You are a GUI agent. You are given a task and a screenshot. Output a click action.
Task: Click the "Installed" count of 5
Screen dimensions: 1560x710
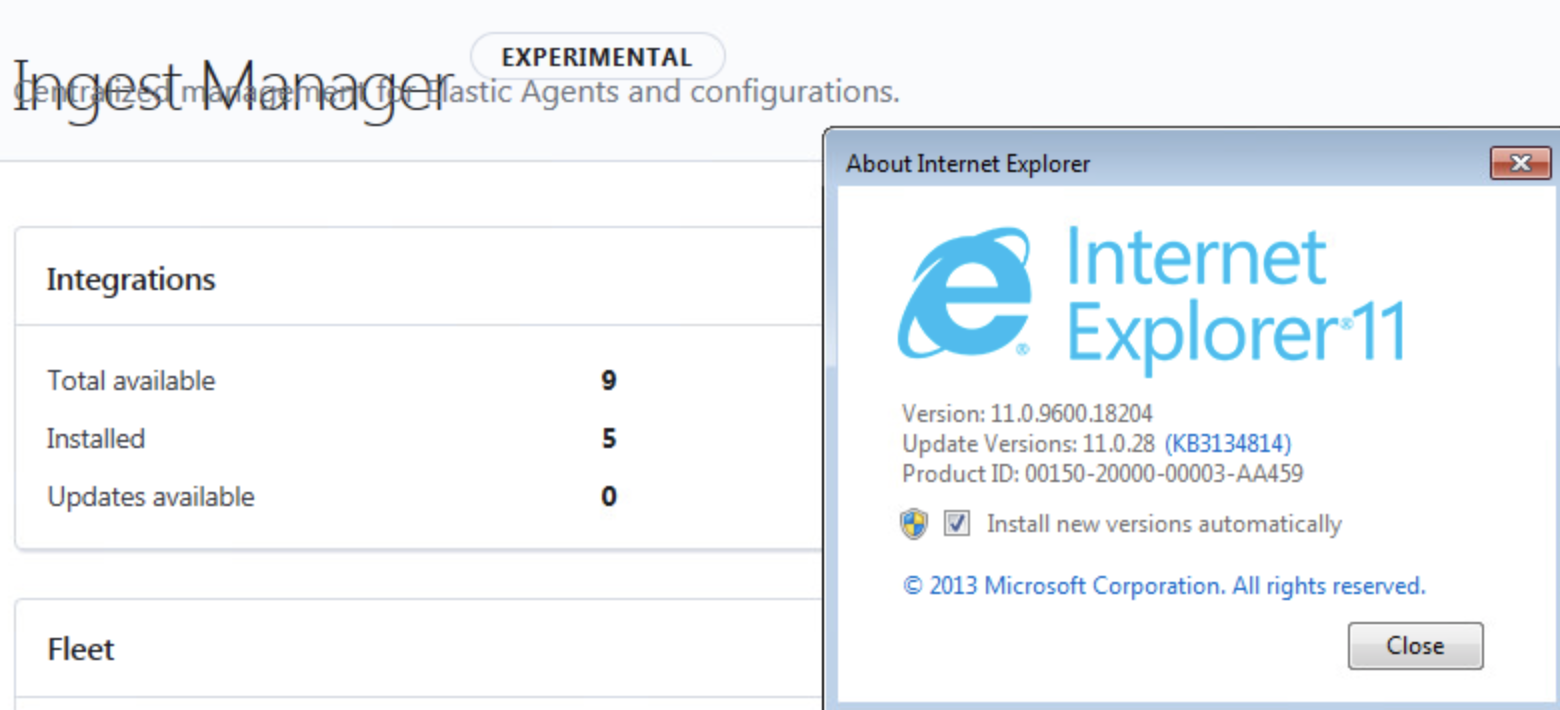[x=611, y=439]
